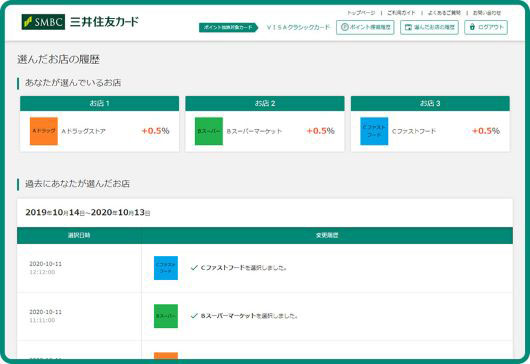Click the checkmark beside Cファストフードを選択しました
Screen dimensions: 530x364
(194, 268)
